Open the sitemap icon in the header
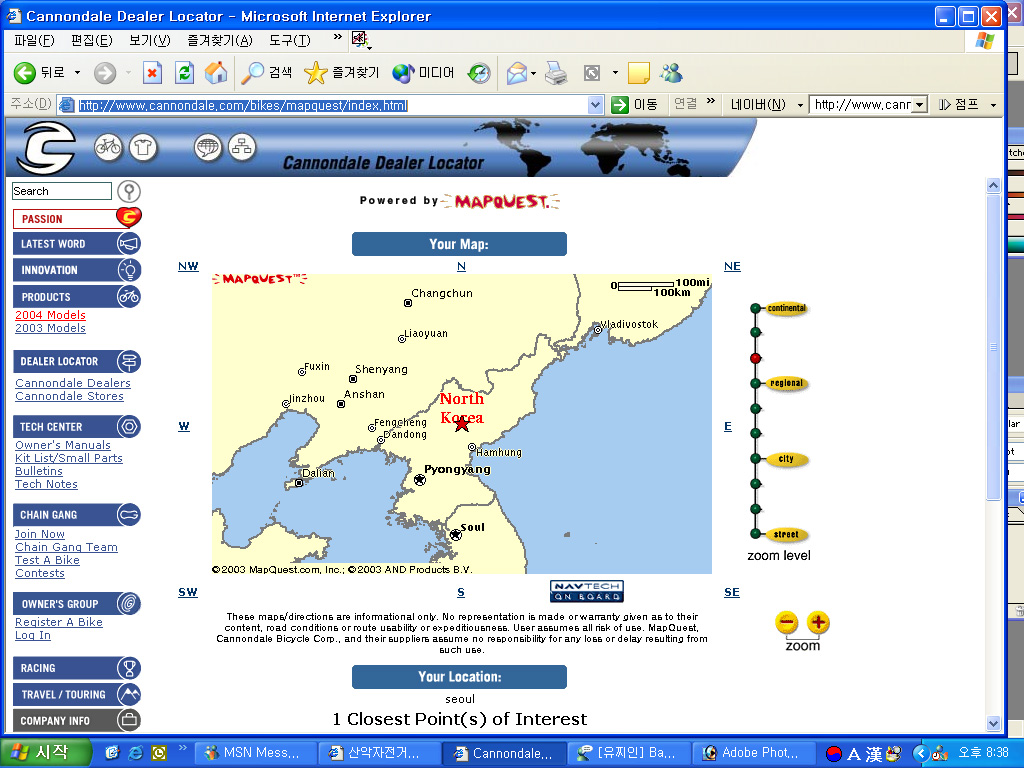 click(242, 148)
